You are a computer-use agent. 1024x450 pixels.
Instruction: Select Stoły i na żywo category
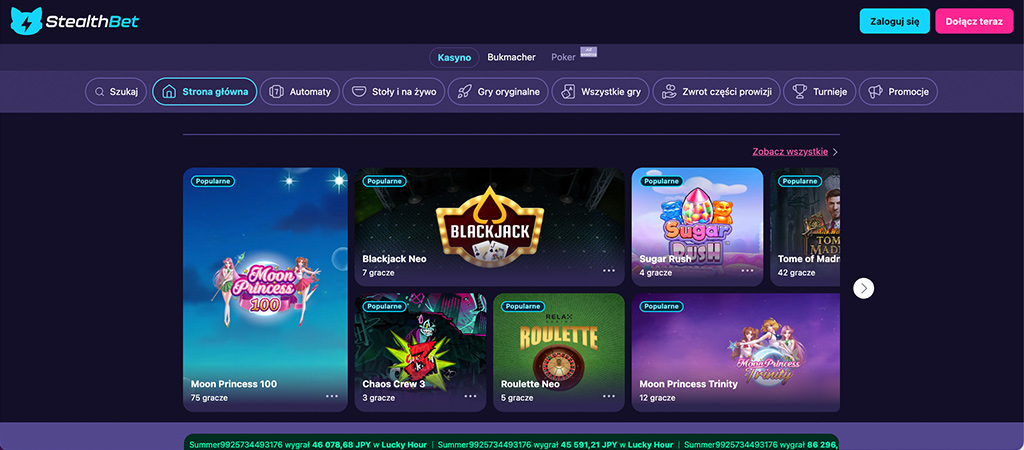pos(394,91)
